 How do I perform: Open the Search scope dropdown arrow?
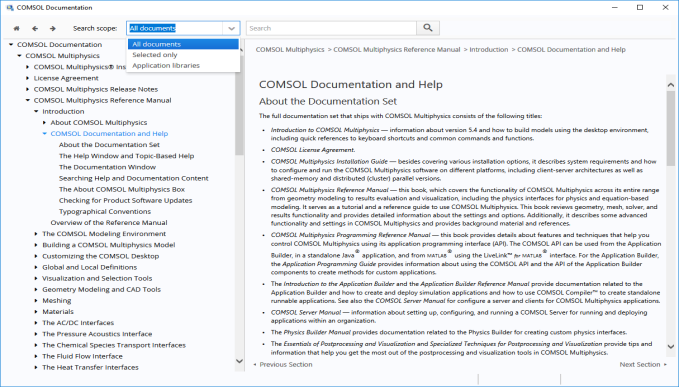click(231, 28)
